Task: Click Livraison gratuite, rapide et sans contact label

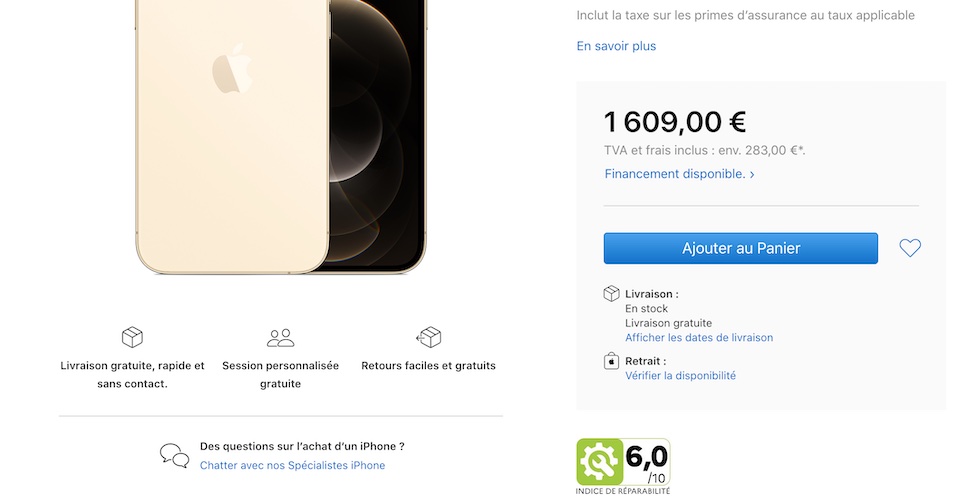Action: [132, 374]
